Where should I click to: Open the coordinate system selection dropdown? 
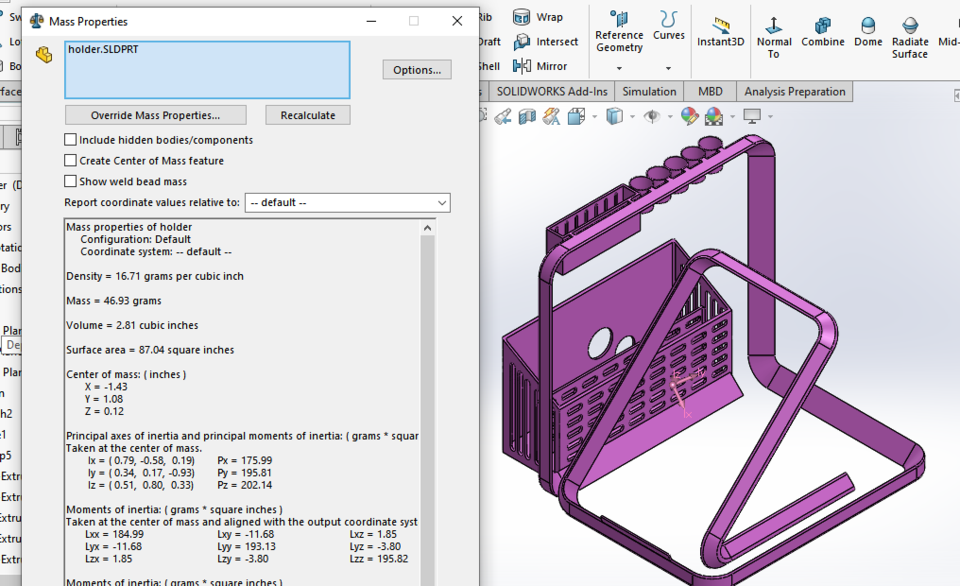(443, 203)
